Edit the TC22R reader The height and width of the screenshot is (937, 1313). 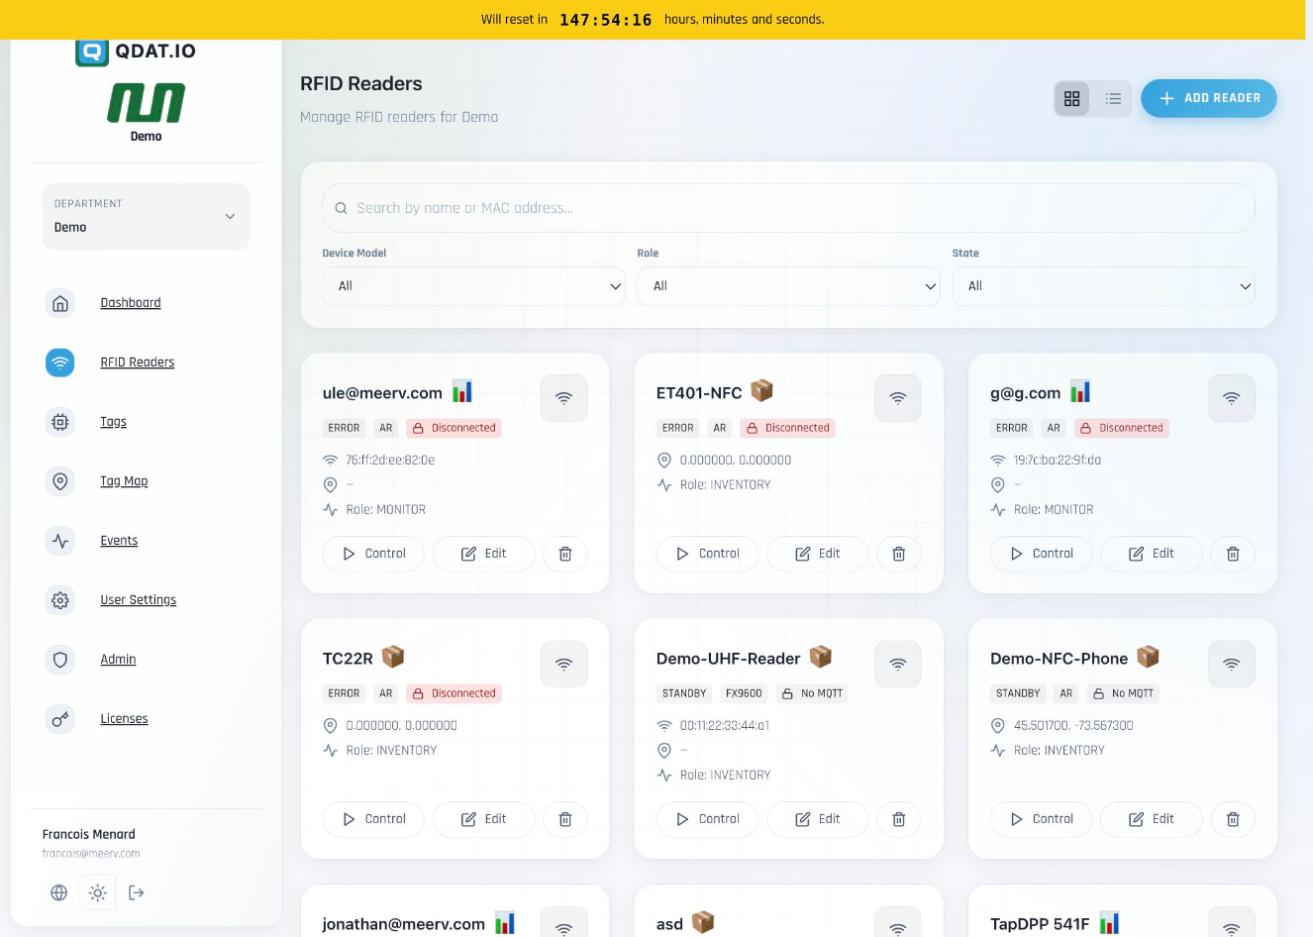coord(484,819)
